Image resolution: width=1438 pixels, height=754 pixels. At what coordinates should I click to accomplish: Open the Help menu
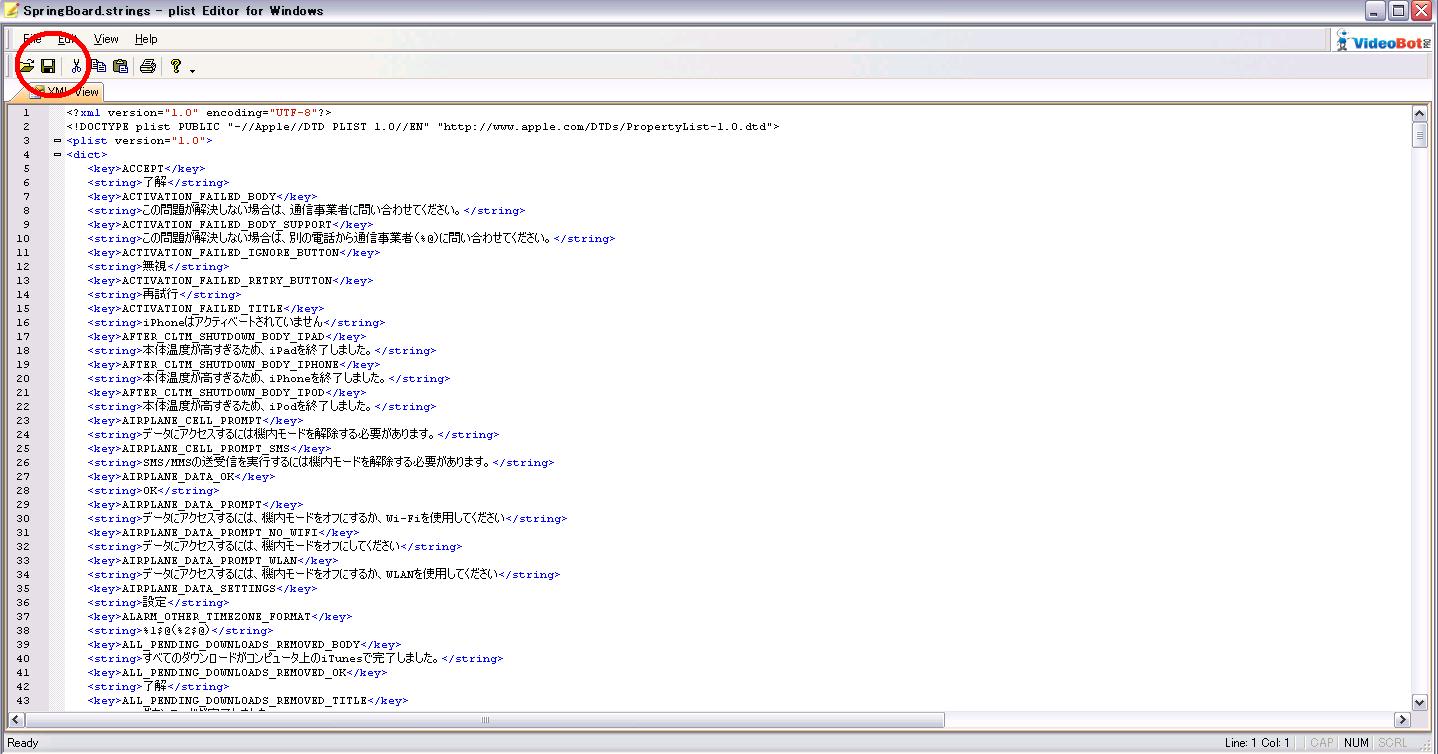coord(146,39)
